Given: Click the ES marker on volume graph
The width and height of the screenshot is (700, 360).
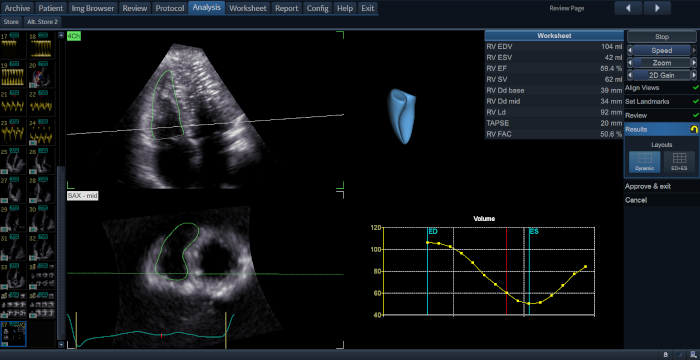Looking at the screenshot, I should click(x=534, y=231).
